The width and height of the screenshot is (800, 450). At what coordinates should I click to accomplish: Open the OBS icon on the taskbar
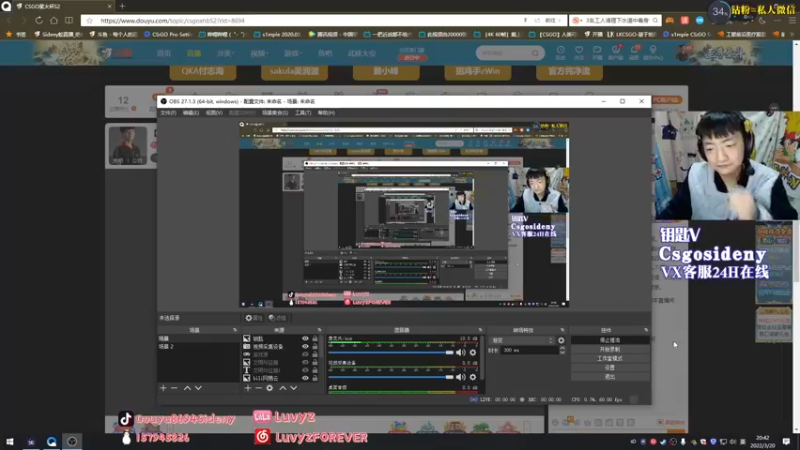point(72,442)
